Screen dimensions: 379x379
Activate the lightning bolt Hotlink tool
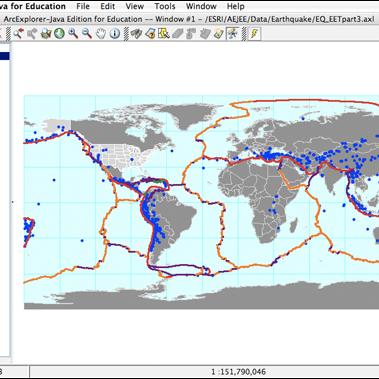[254, 34]
